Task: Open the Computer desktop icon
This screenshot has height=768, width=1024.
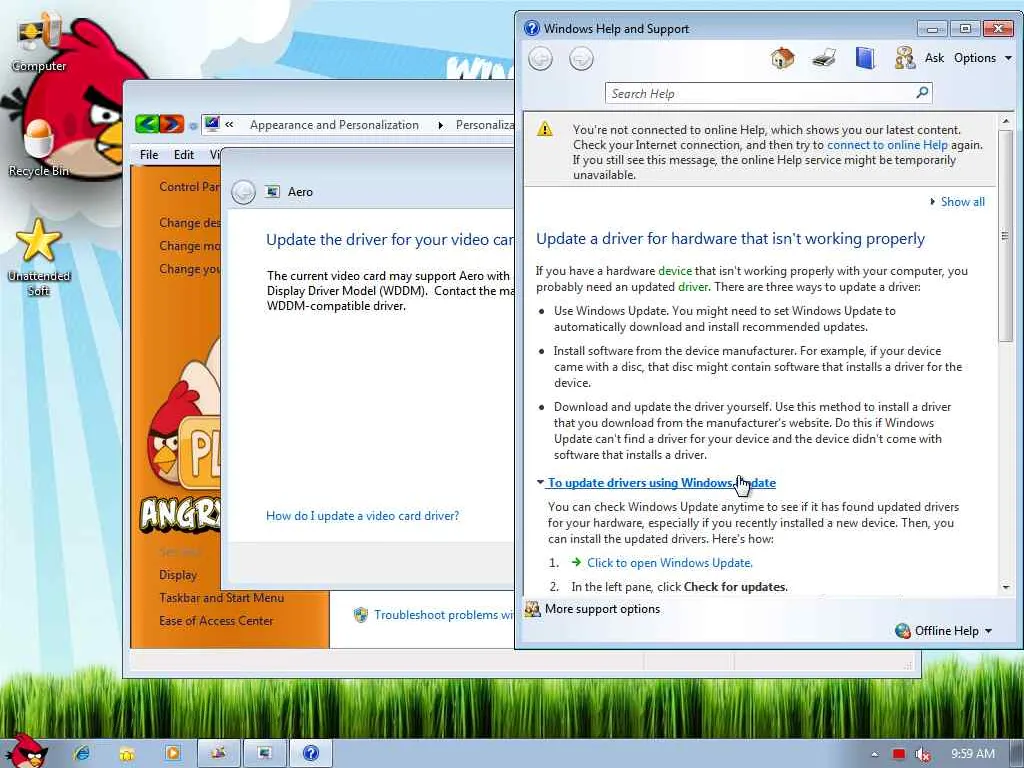Action: 39,42
